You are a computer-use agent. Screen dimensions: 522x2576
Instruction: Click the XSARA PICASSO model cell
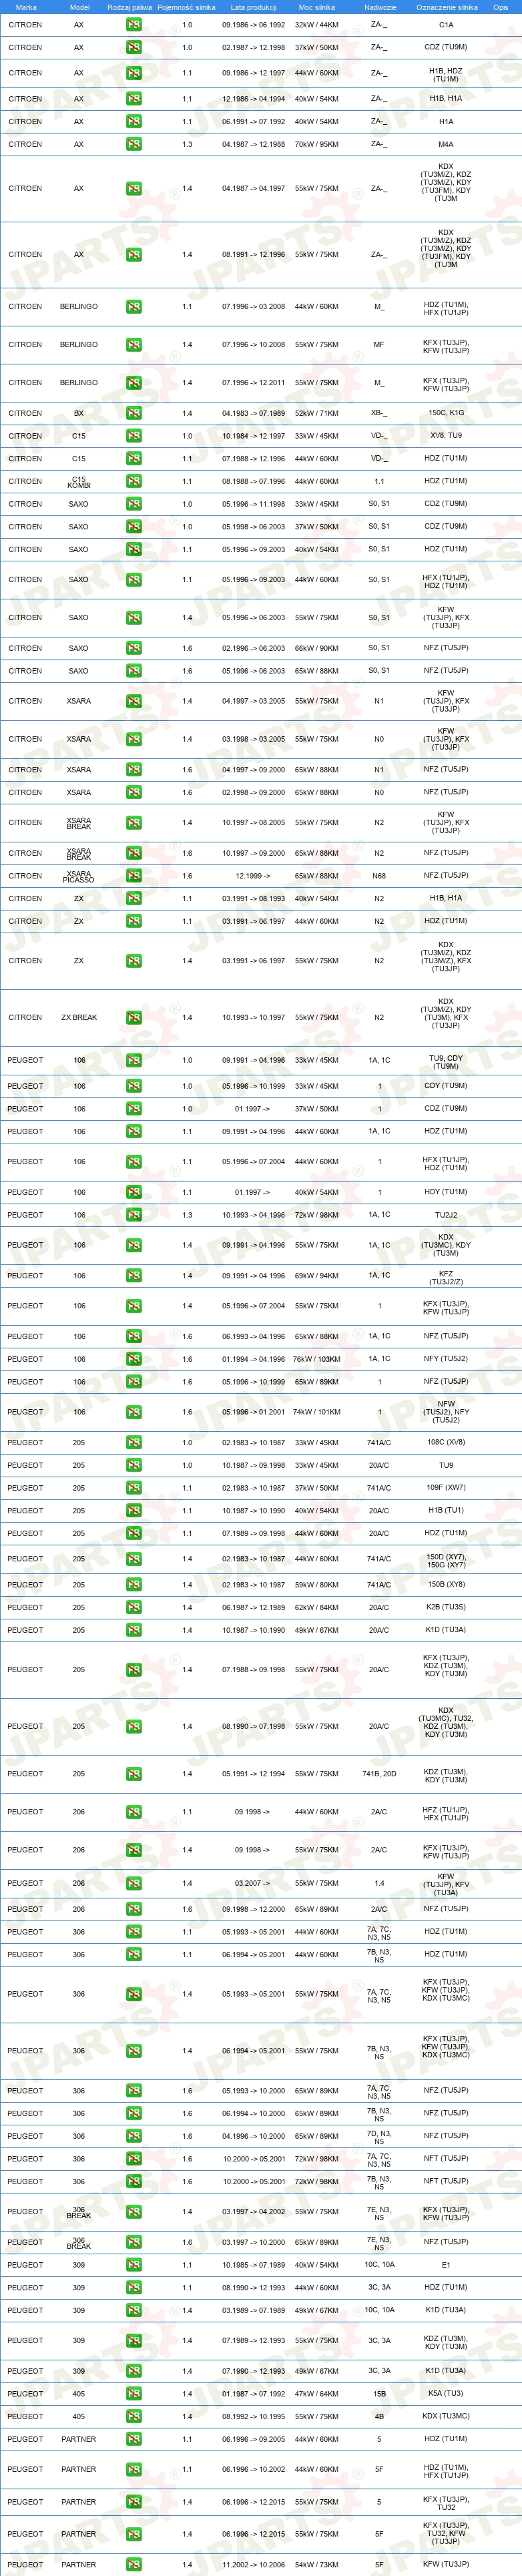(x=79, y=876)
